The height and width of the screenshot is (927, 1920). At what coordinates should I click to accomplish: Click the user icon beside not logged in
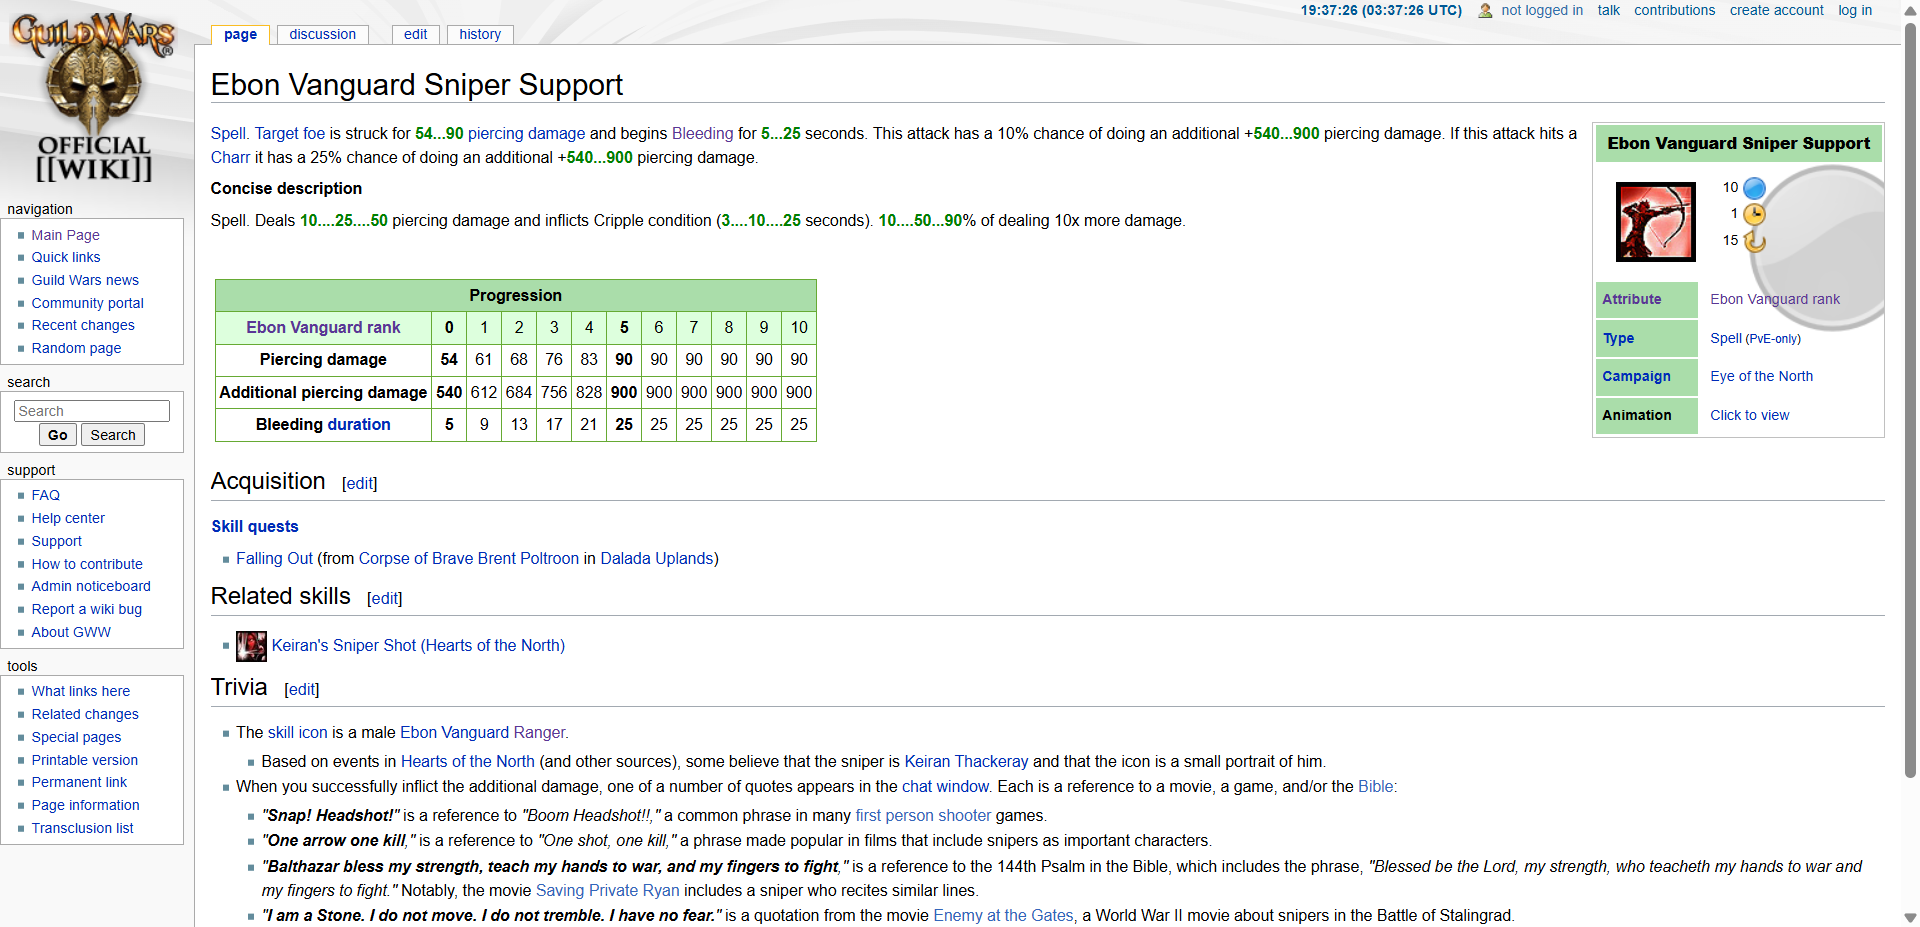pyautogui.click(x=1485, y=11)
